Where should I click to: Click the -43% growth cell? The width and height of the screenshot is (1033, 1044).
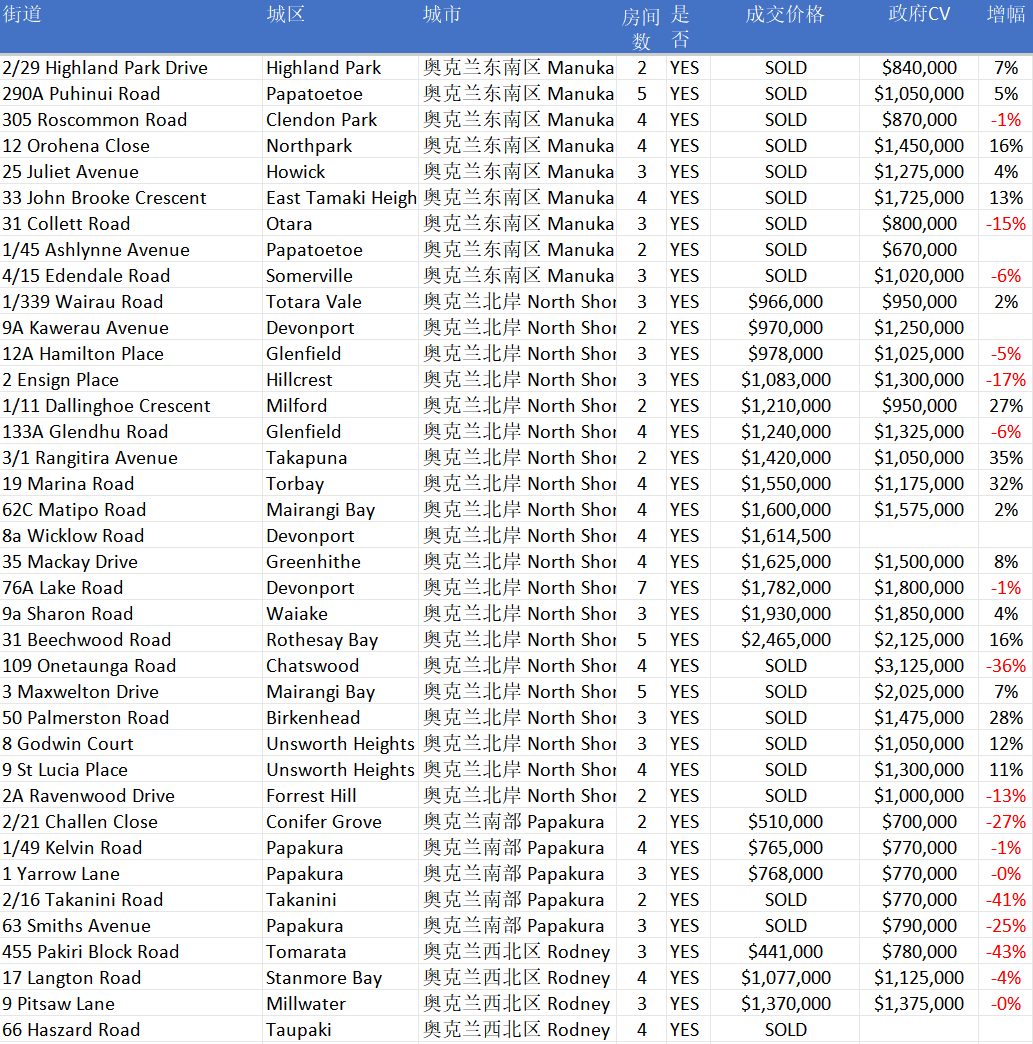click(x=1006, y=951)
